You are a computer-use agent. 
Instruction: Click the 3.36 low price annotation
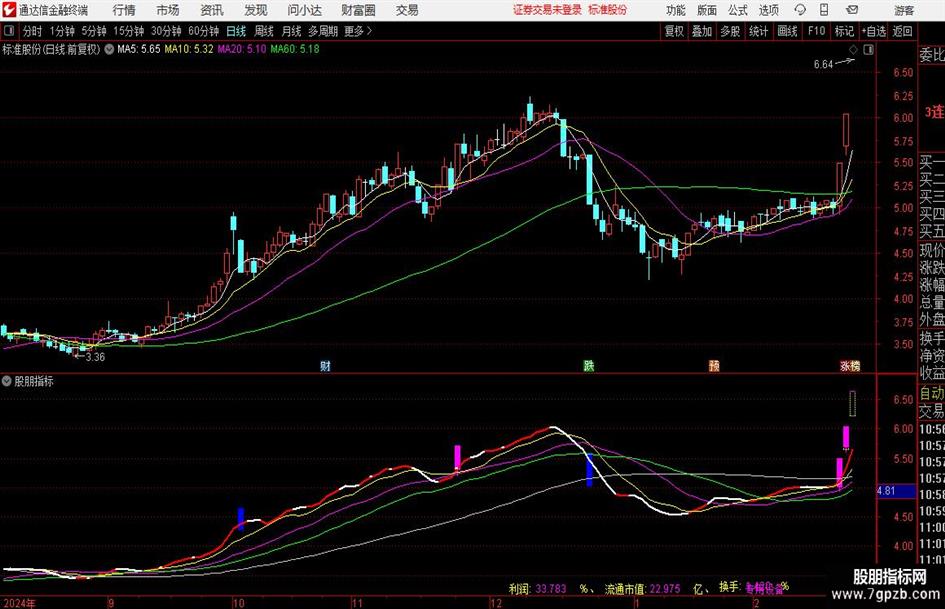coord(95,357)
